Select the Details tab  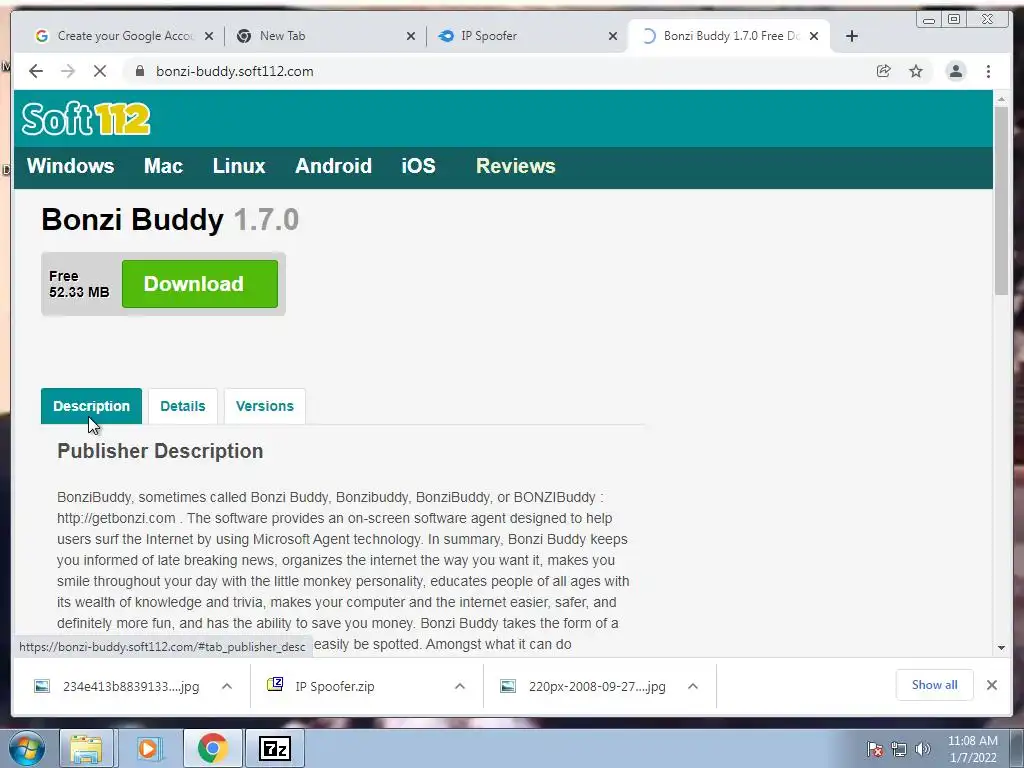click(x=183, y=406)
